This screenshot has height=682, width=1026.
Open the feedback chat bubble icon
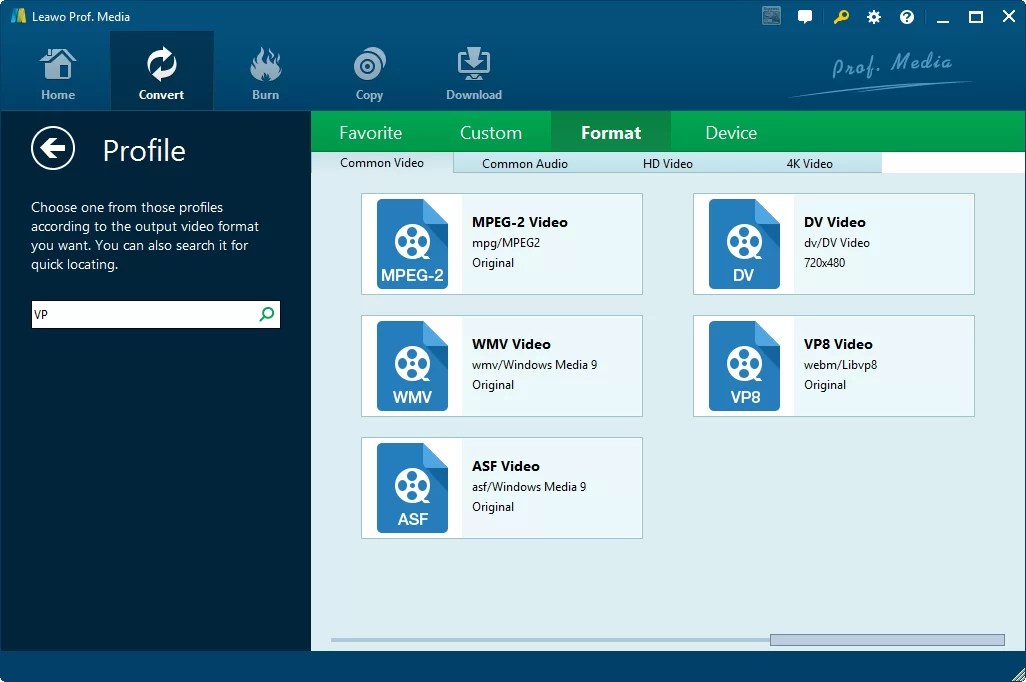point(805,16)
